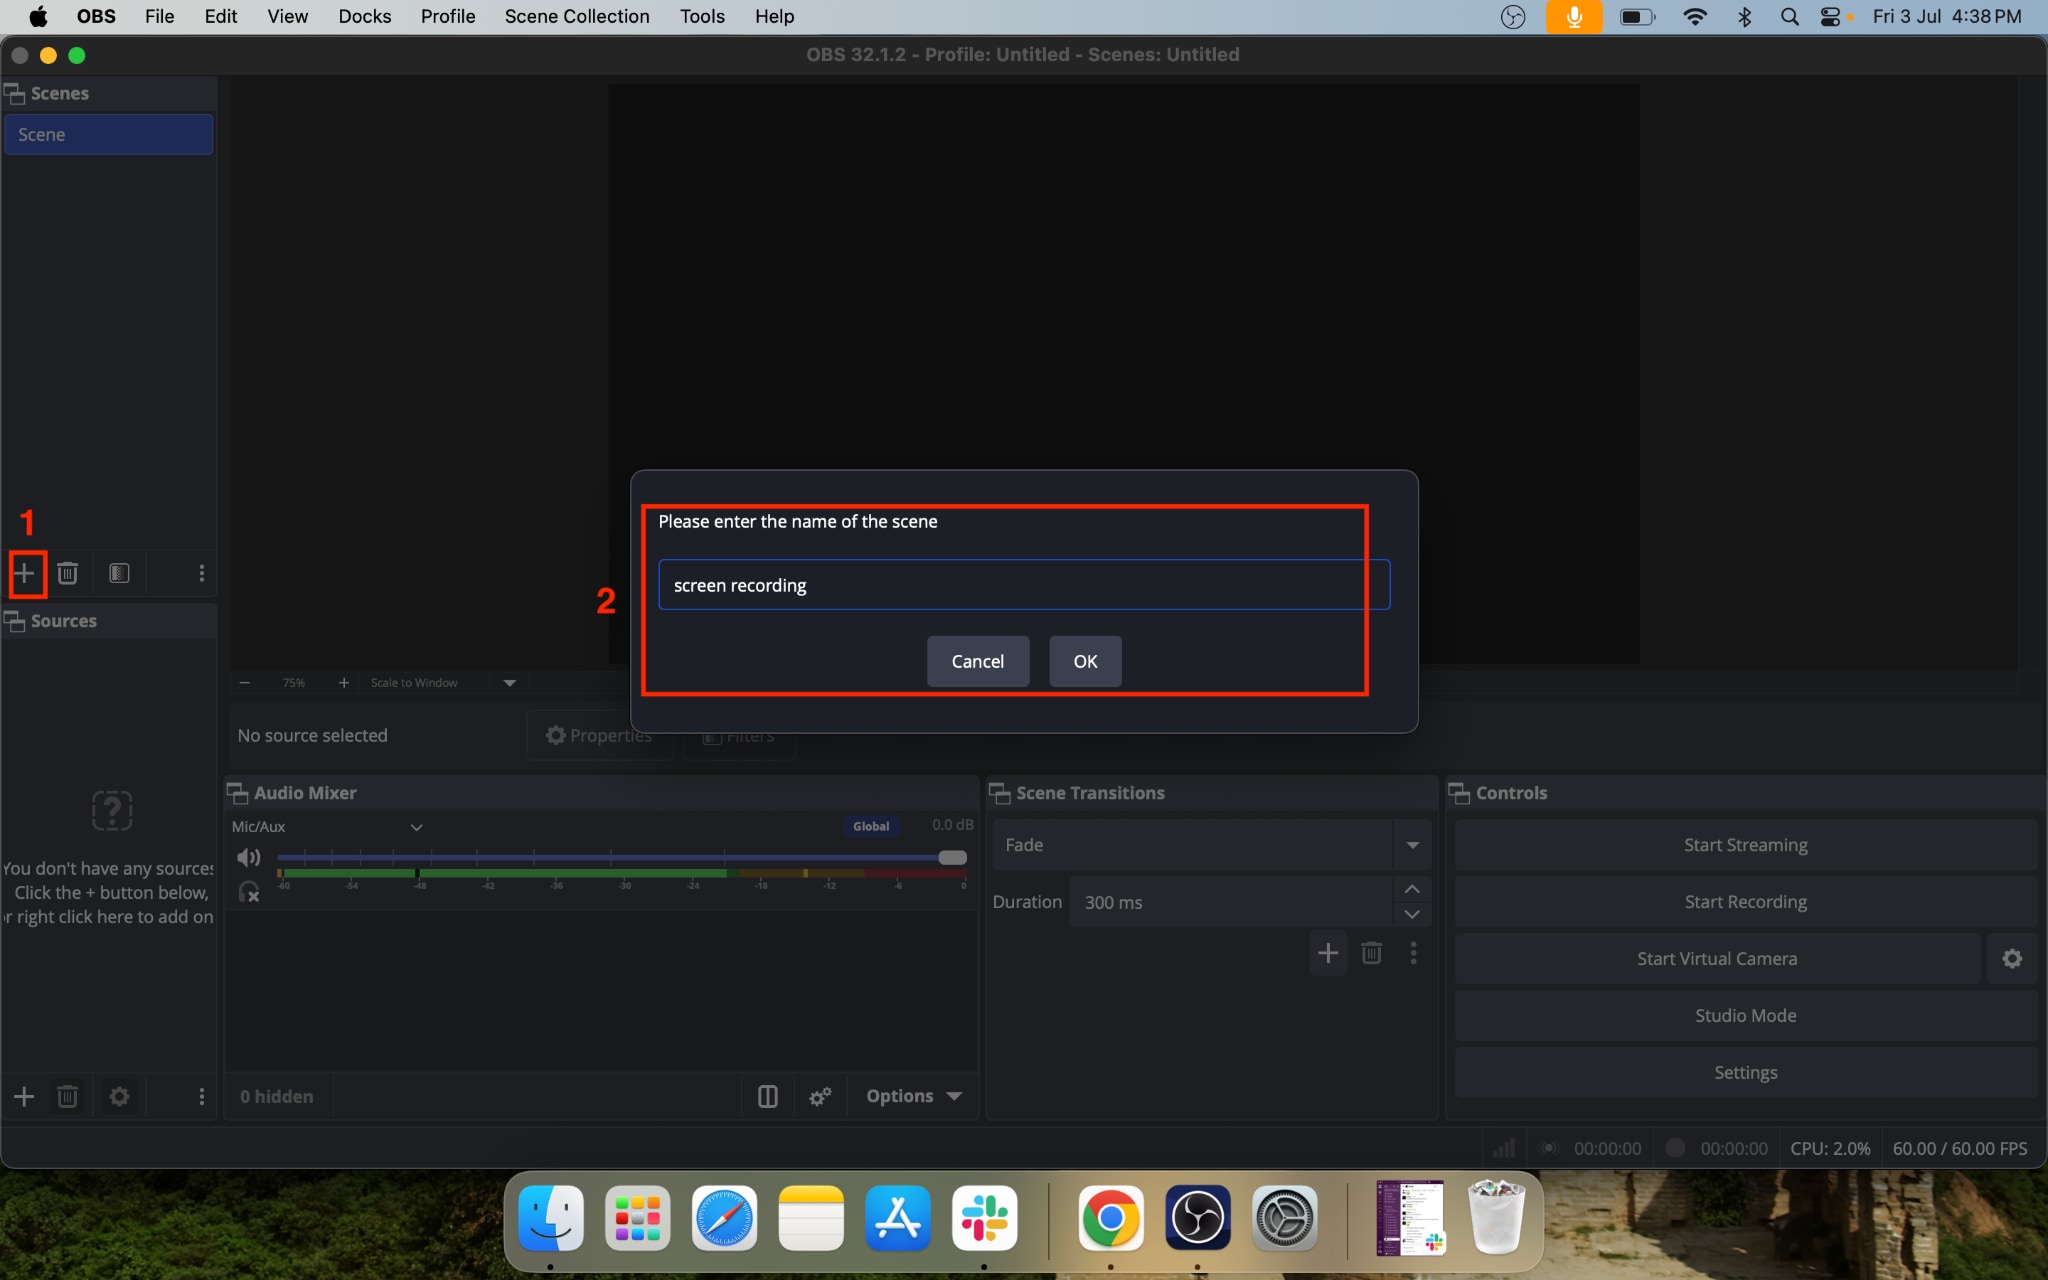
Task: Open Launchpad from the Dock
Action: point(637,1218)
